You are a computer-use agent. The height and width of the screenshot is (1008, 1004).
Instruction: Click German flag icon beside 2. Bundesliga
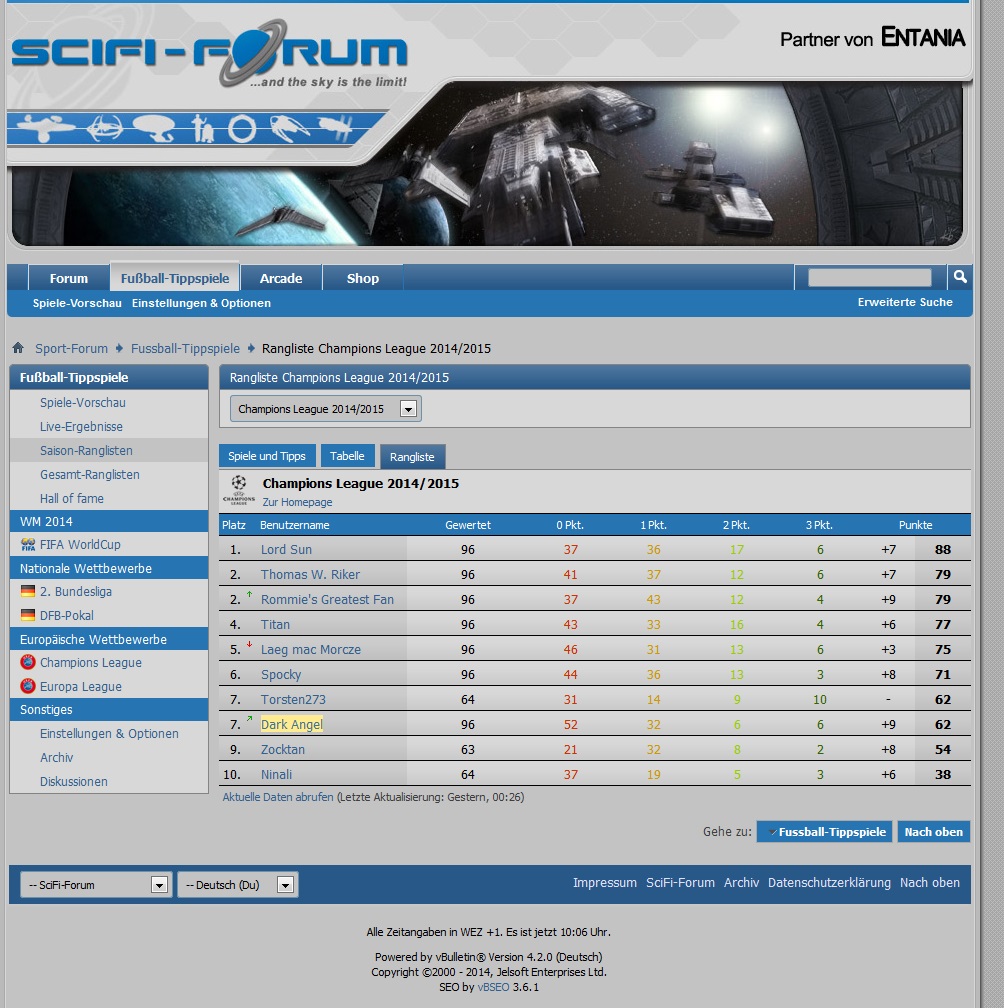(x=28, y=592)
